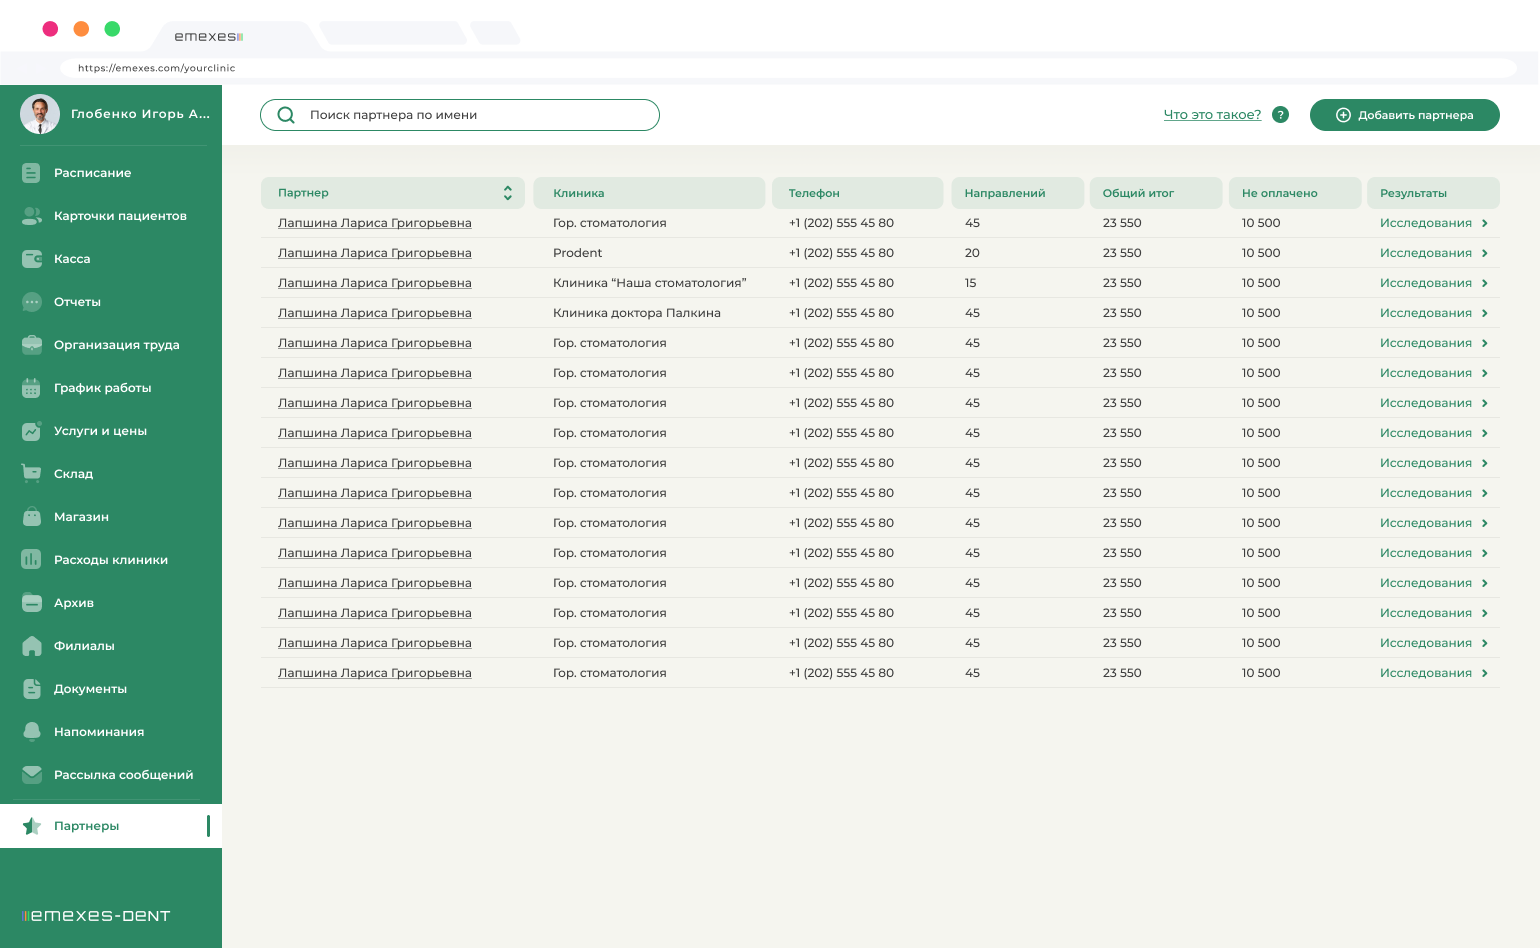
Task: Click the Рассылка сообщений envelope icon
Action: pos(31,775)
